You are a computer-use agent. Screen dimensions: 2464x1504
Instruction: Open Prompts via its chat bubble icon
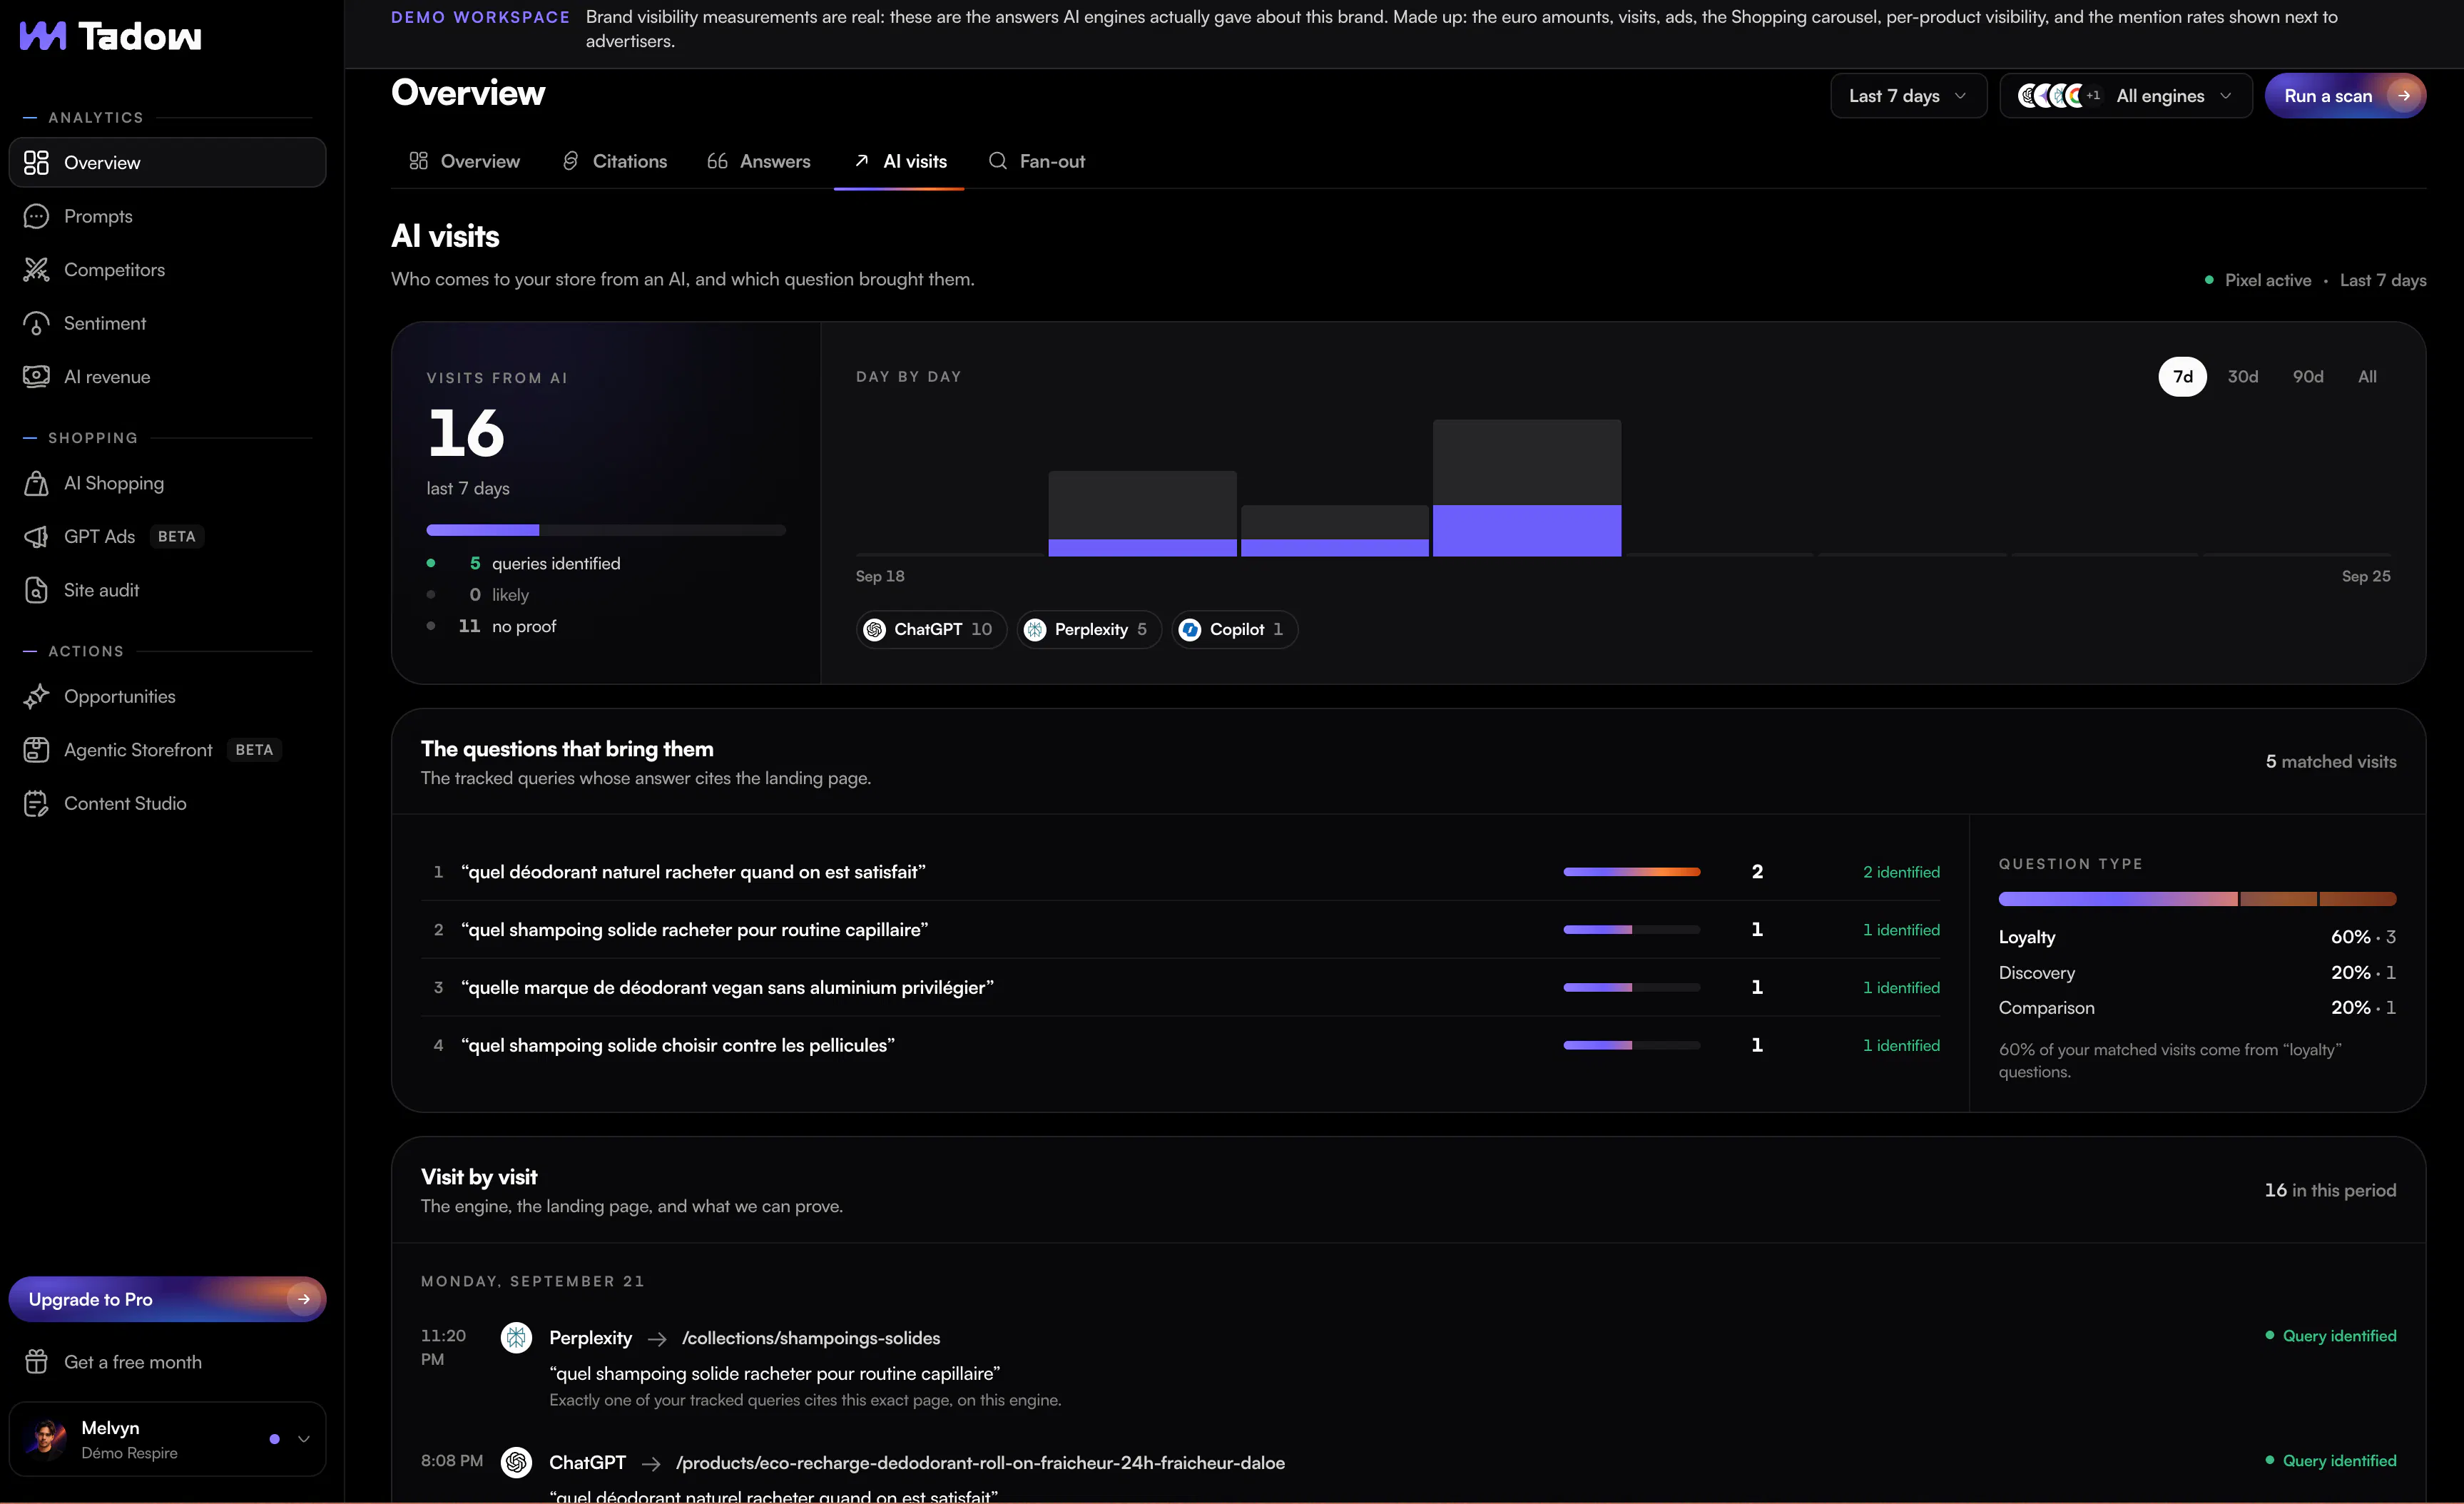36,216
